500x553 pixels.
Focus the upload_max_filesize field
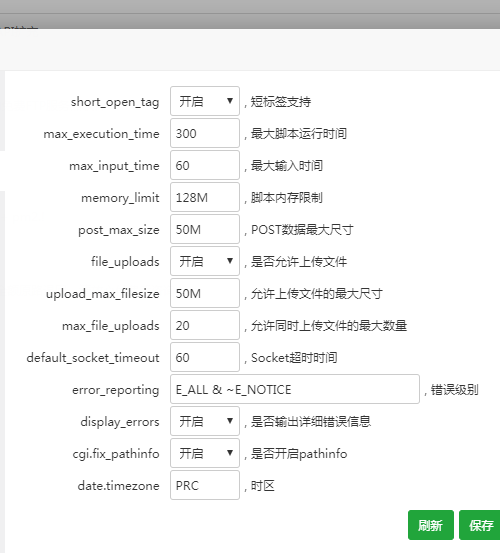coord(205,293)
